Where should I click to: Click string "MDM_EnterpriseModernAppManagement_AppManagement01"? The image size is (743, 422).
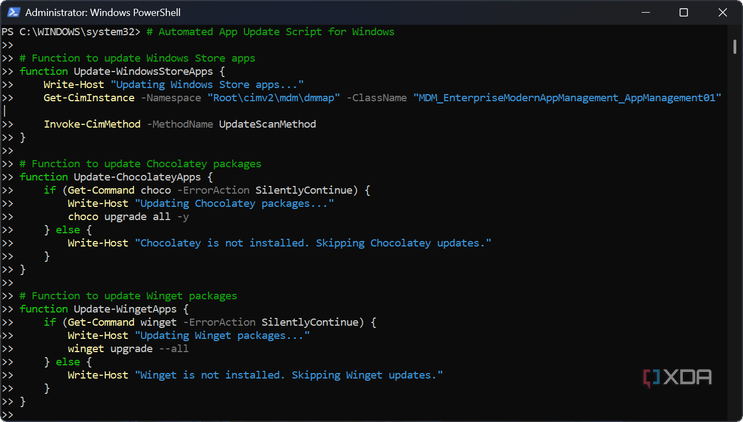pyautogui.click(x=567, y=98)
